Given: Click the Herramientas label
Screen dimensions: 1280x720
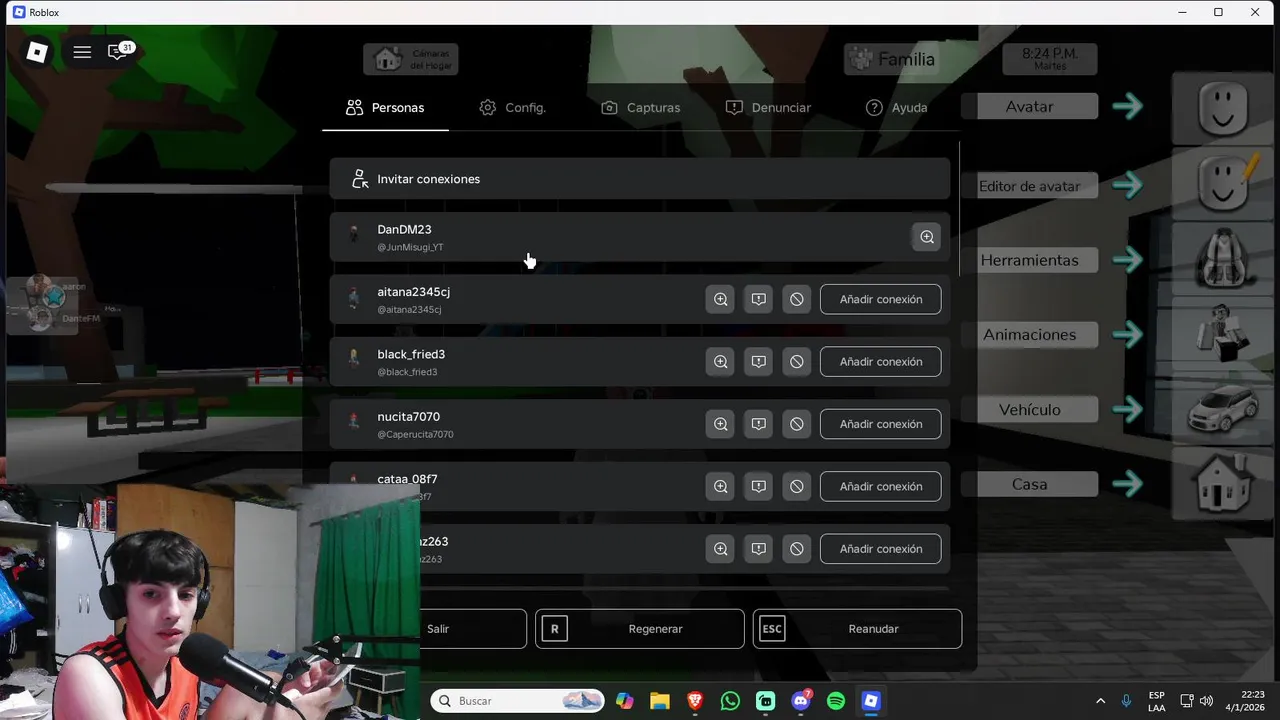Looking at the screenshot, I should 1029,260.
